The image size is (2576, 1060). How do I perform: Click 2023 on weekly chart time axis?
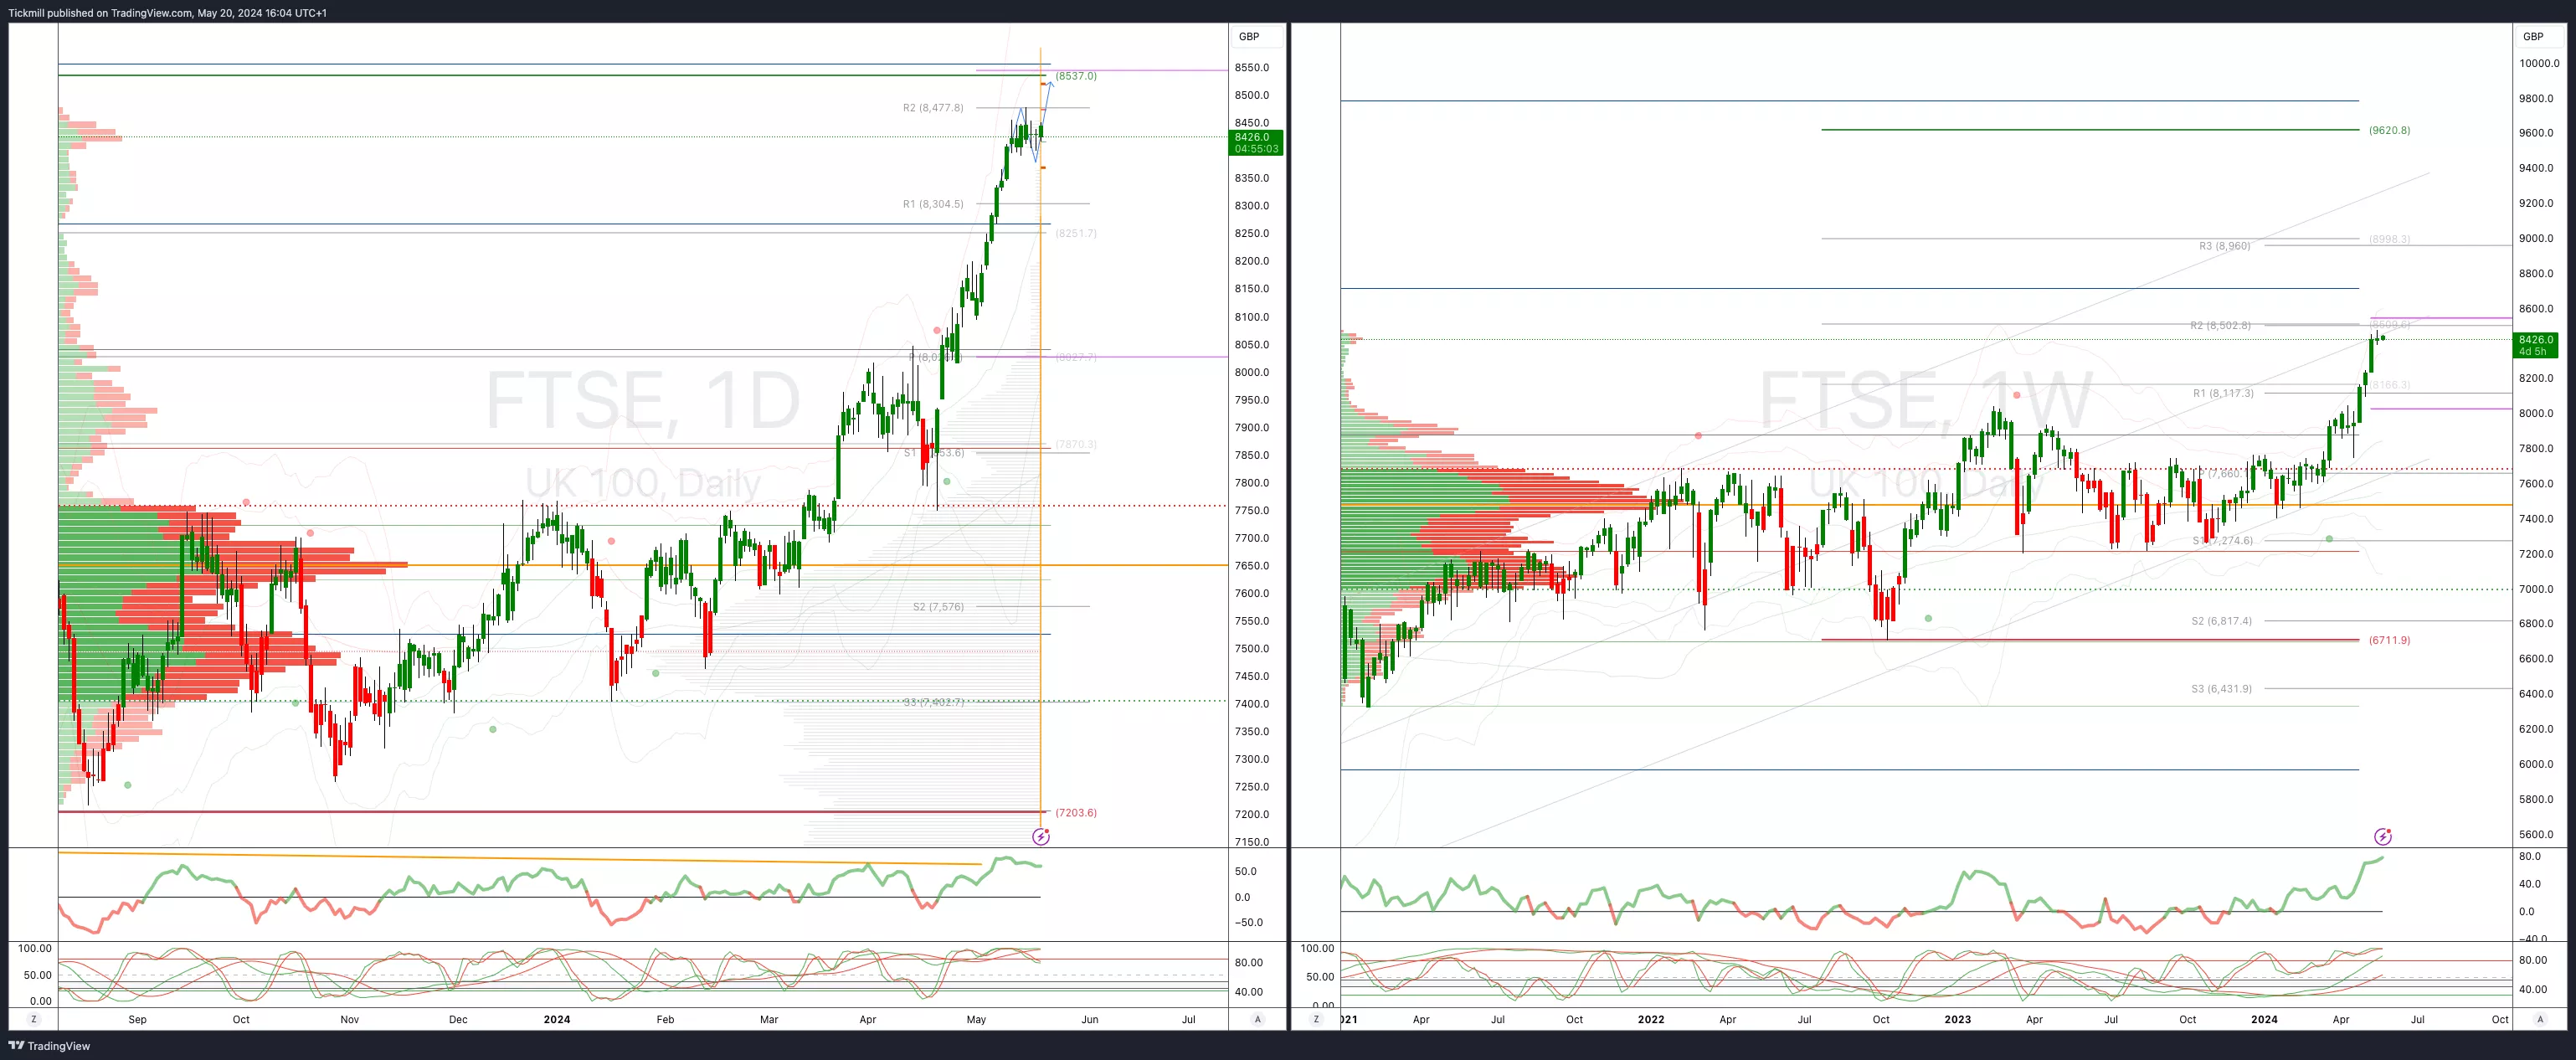(1957, 1020)
